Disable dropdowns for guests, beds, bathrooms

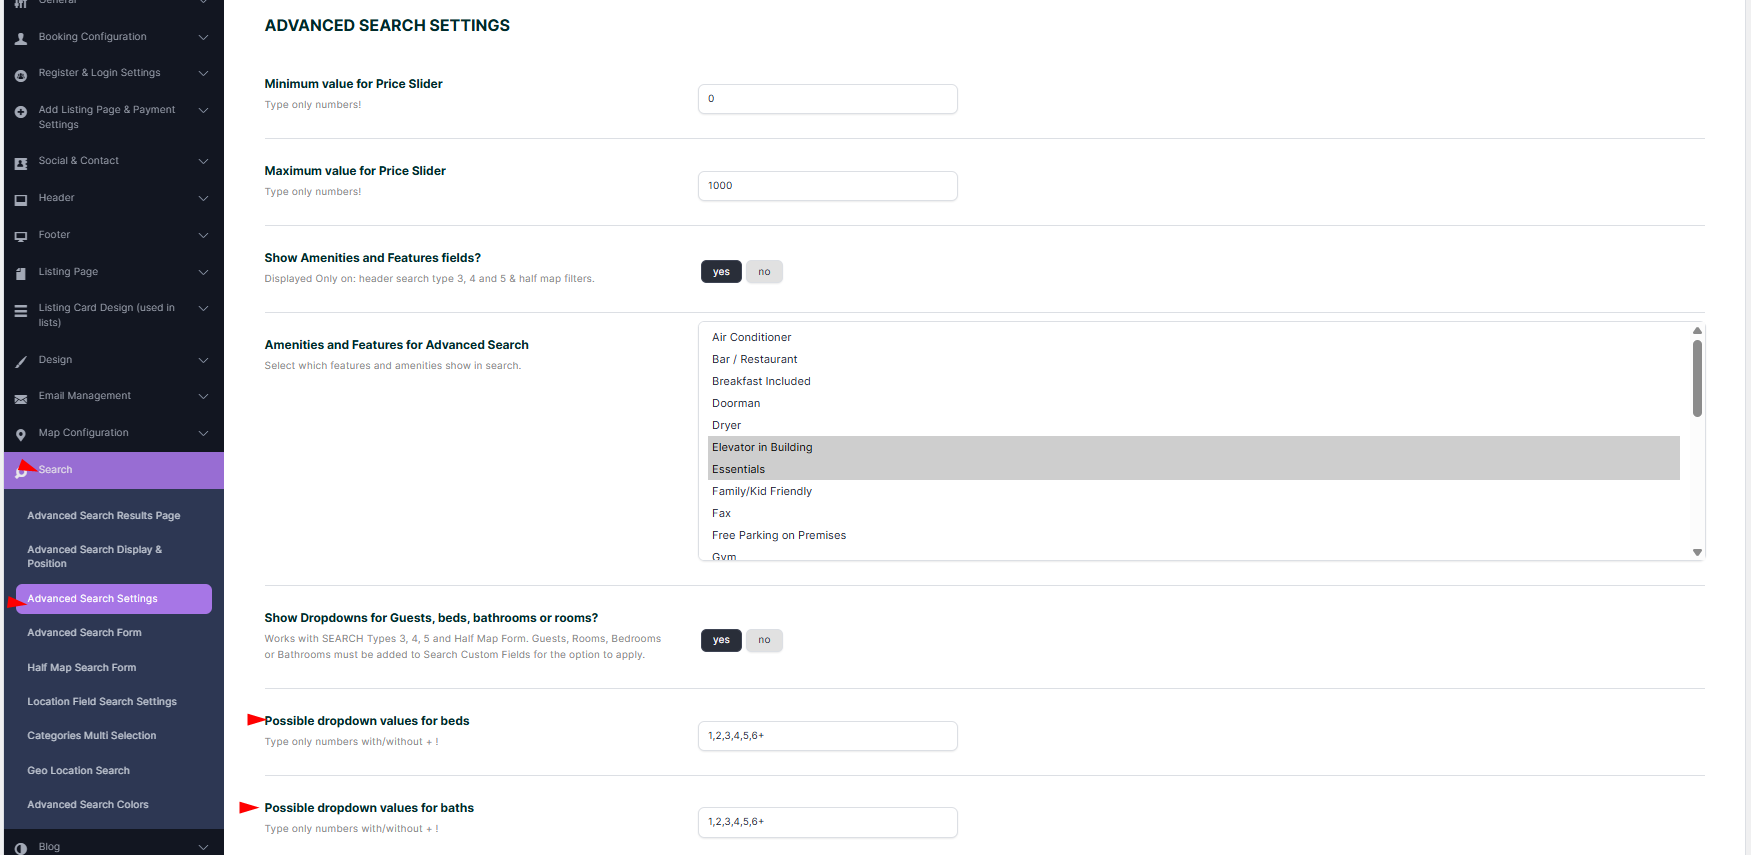[764, 640]
